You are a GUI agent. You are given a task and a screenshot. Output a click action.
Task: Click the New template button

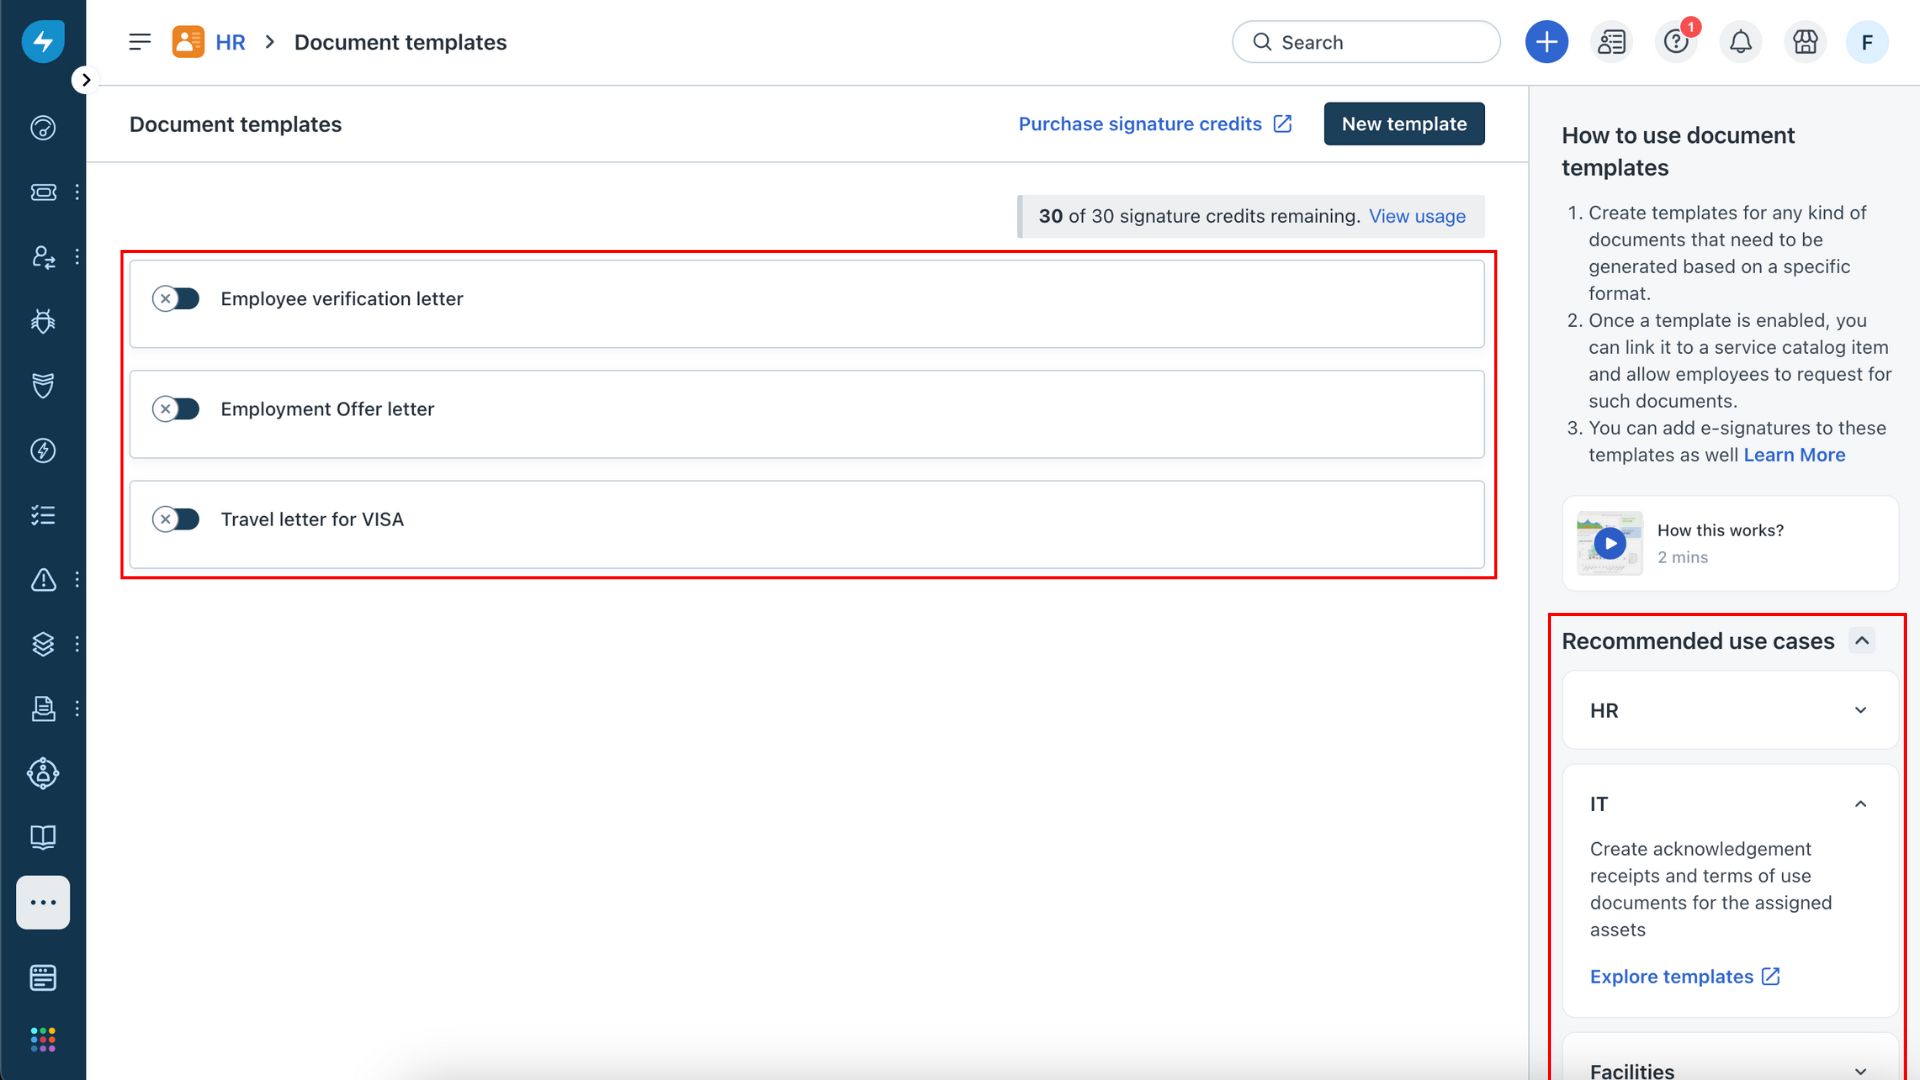pyautogui.click(x=1403, y=124)
